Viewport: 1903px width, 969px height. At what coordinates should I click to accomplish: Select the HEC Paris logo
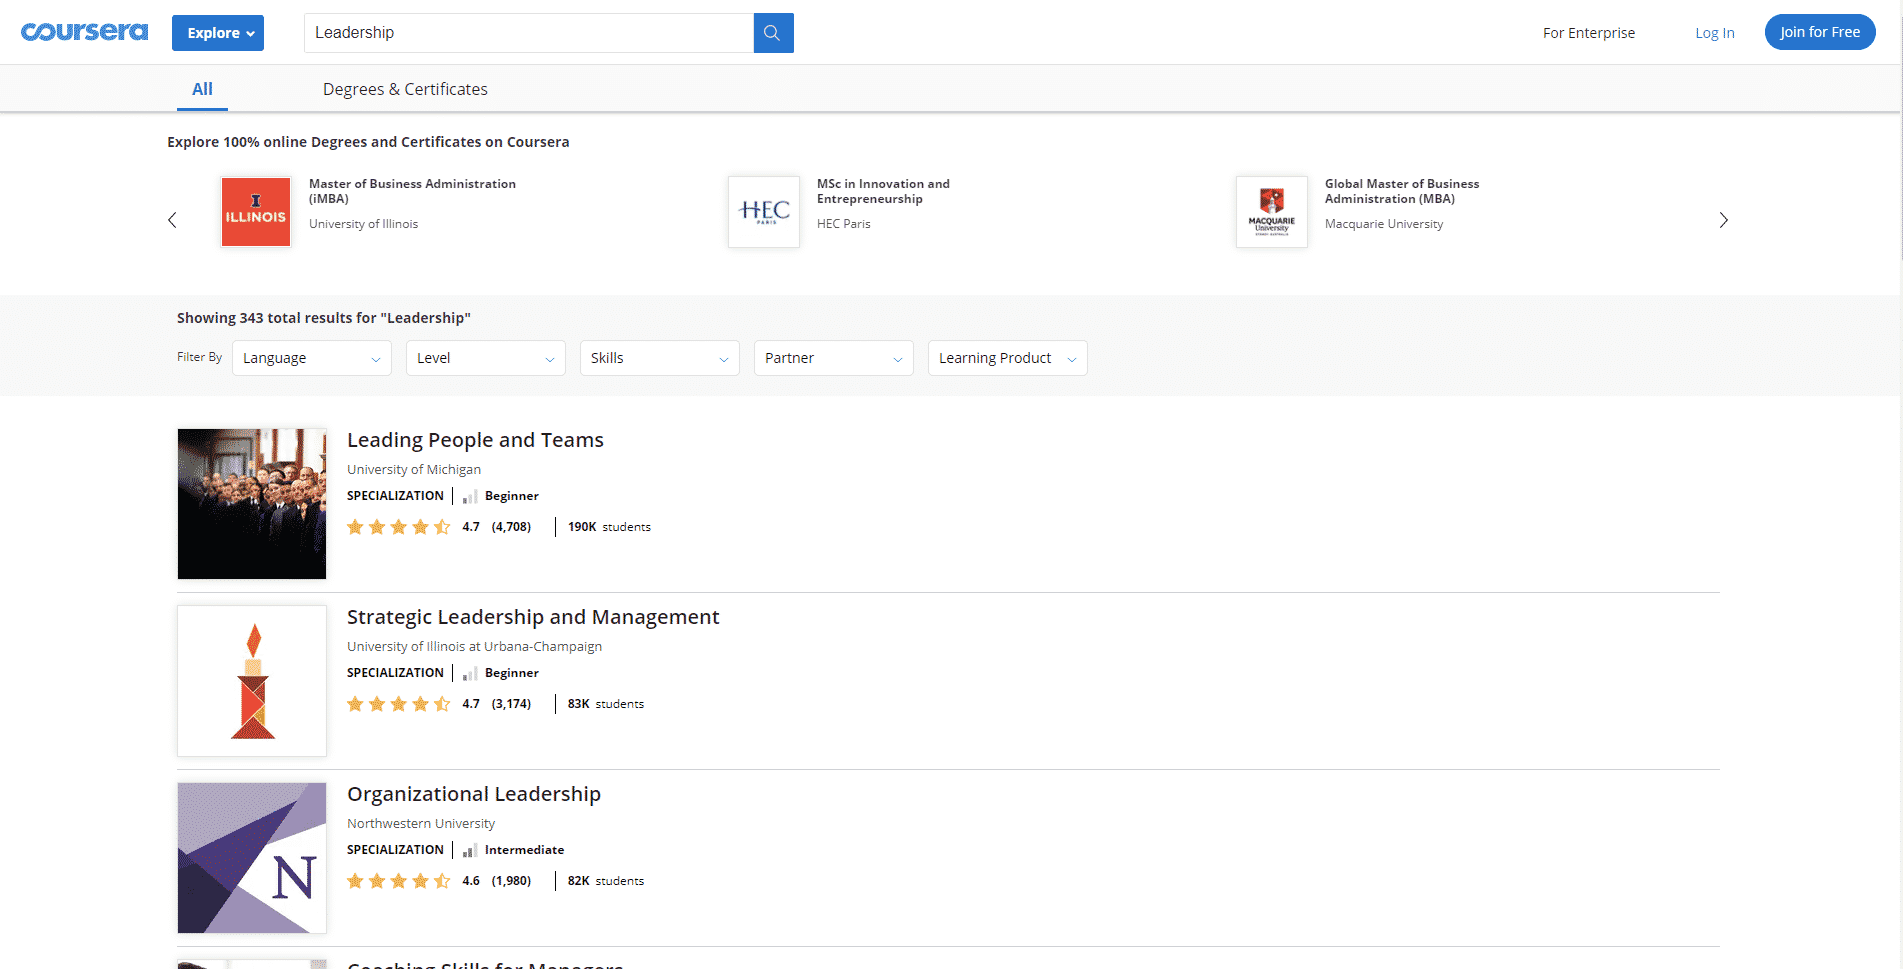[764, 212]
